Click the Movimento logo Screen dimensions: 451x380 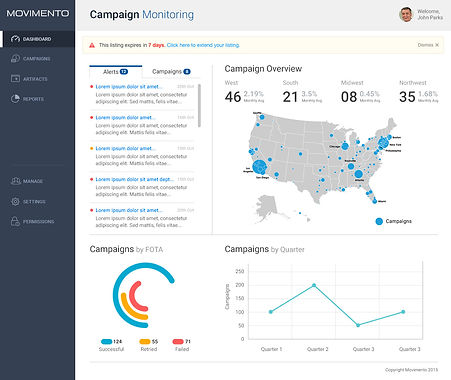(x=38, y=13)
